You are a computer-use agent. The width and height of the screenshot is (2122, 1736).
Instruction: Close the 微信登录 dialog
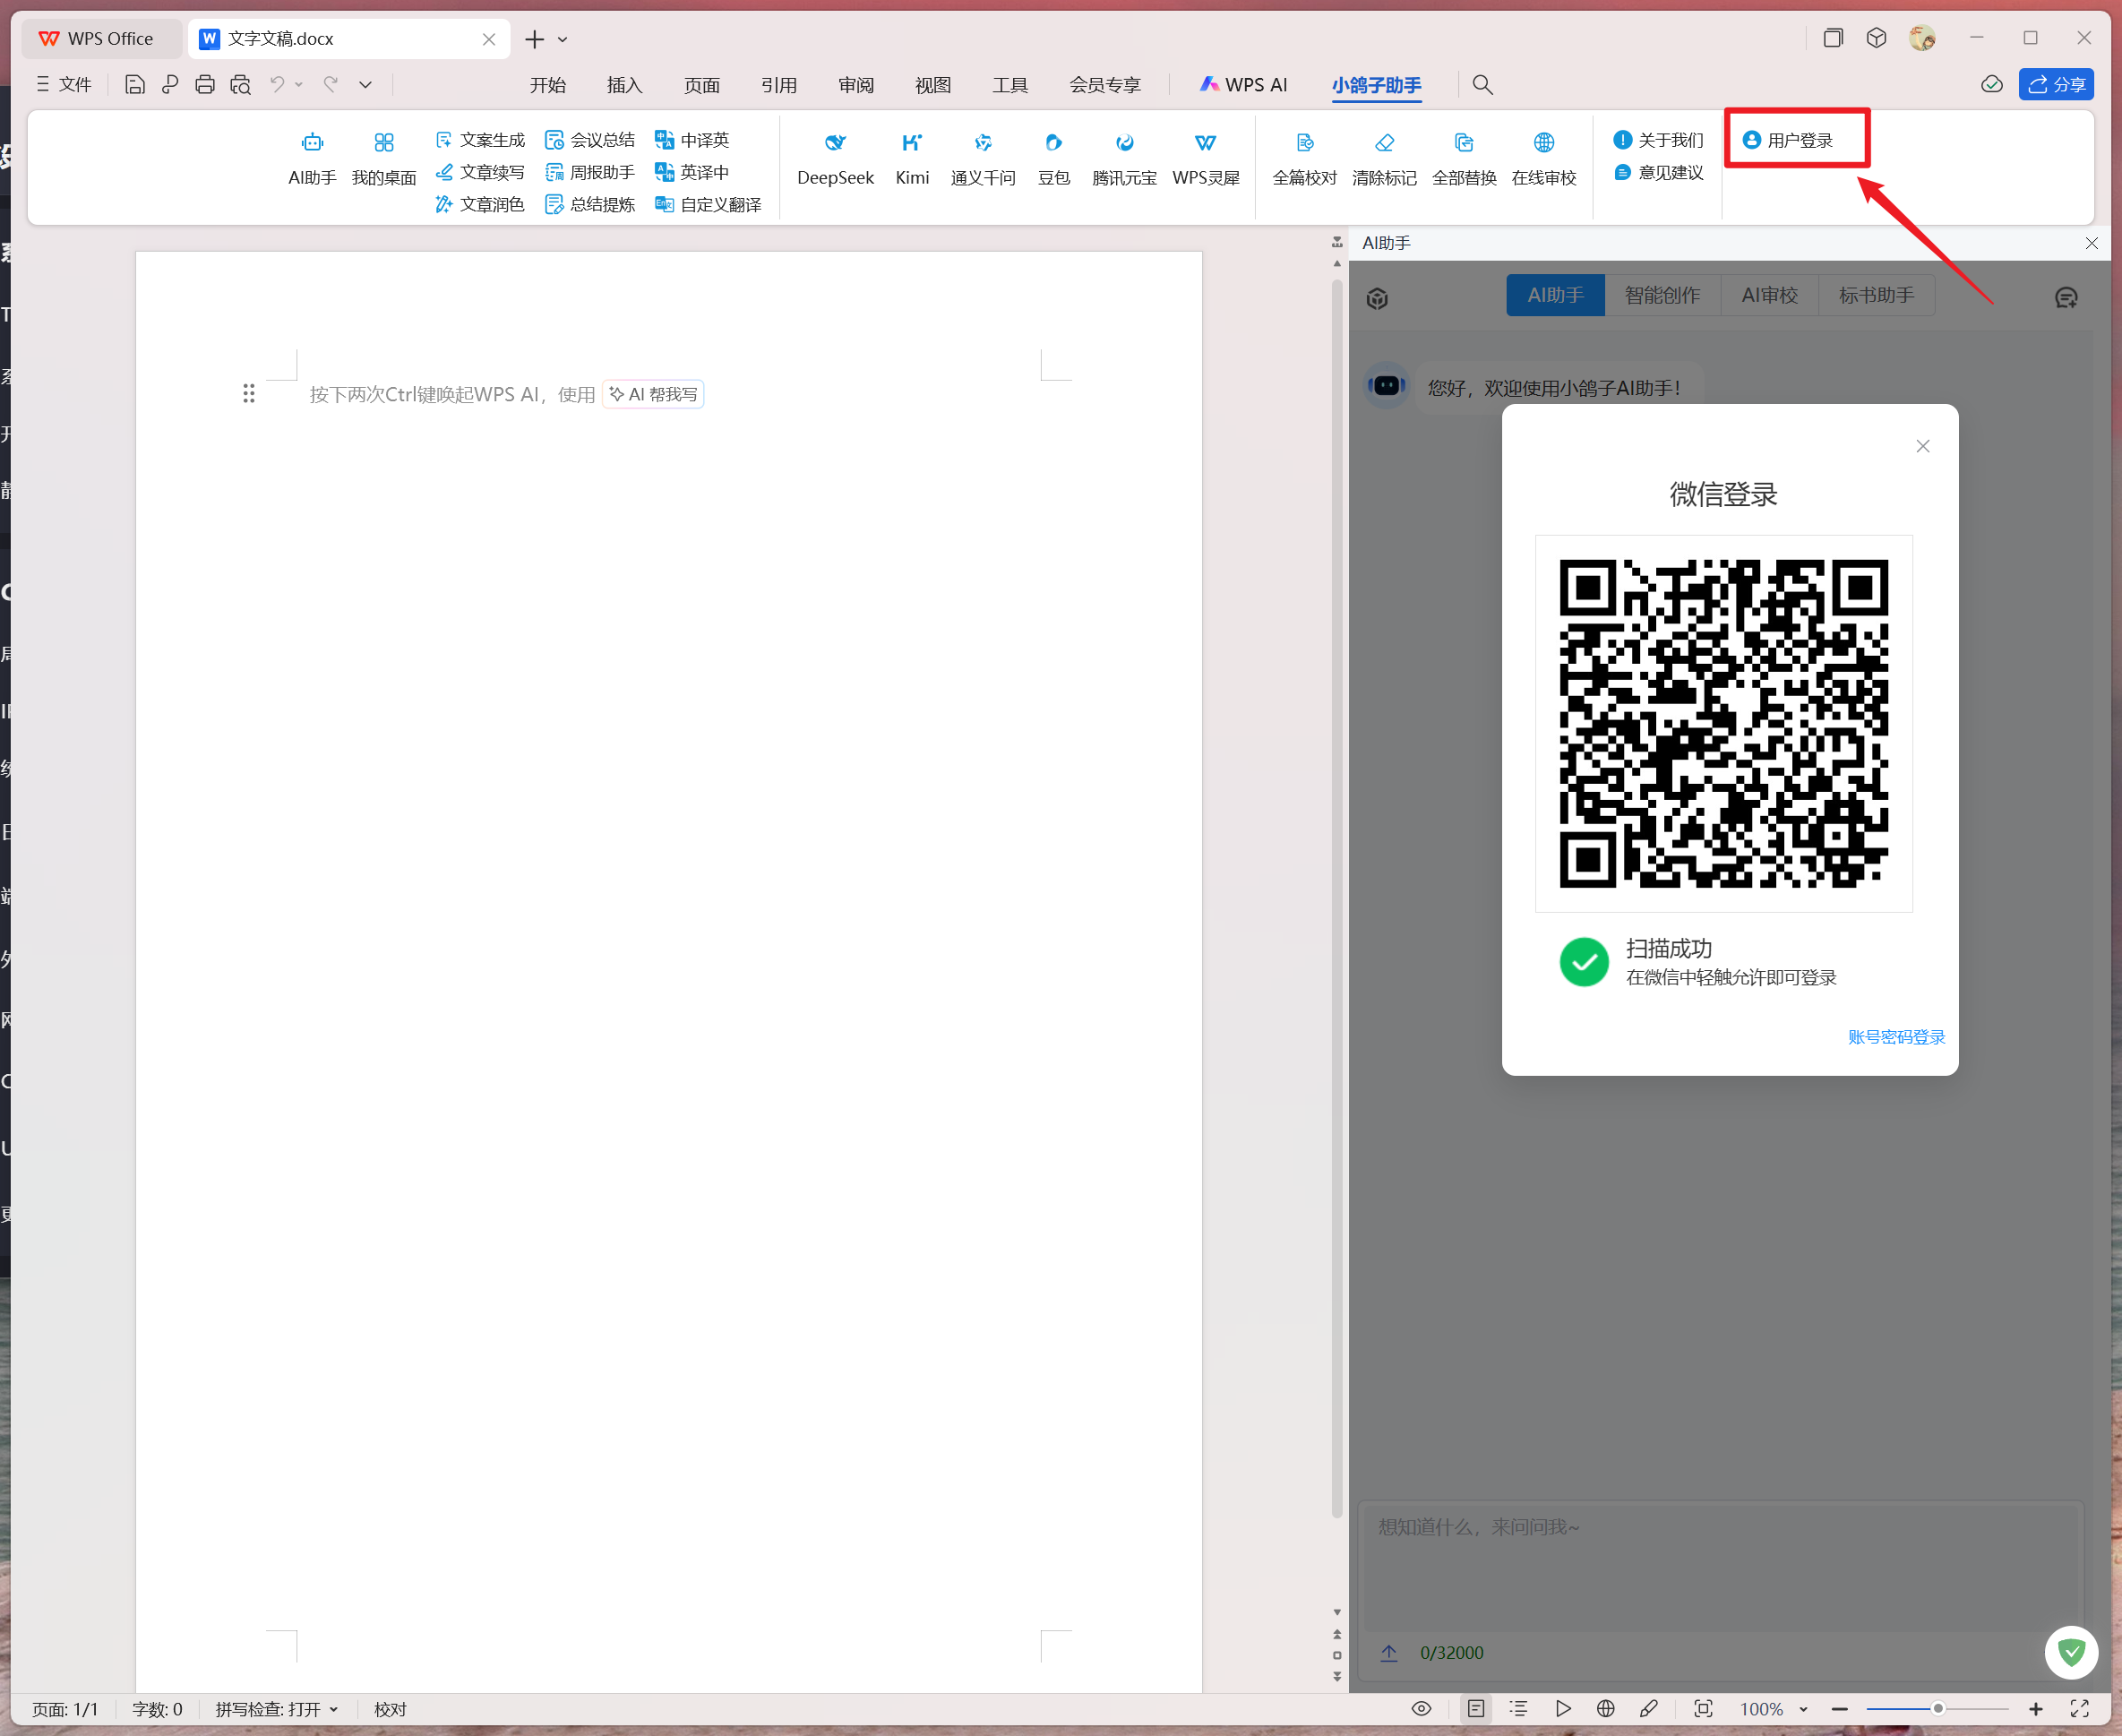[1922, 446]
